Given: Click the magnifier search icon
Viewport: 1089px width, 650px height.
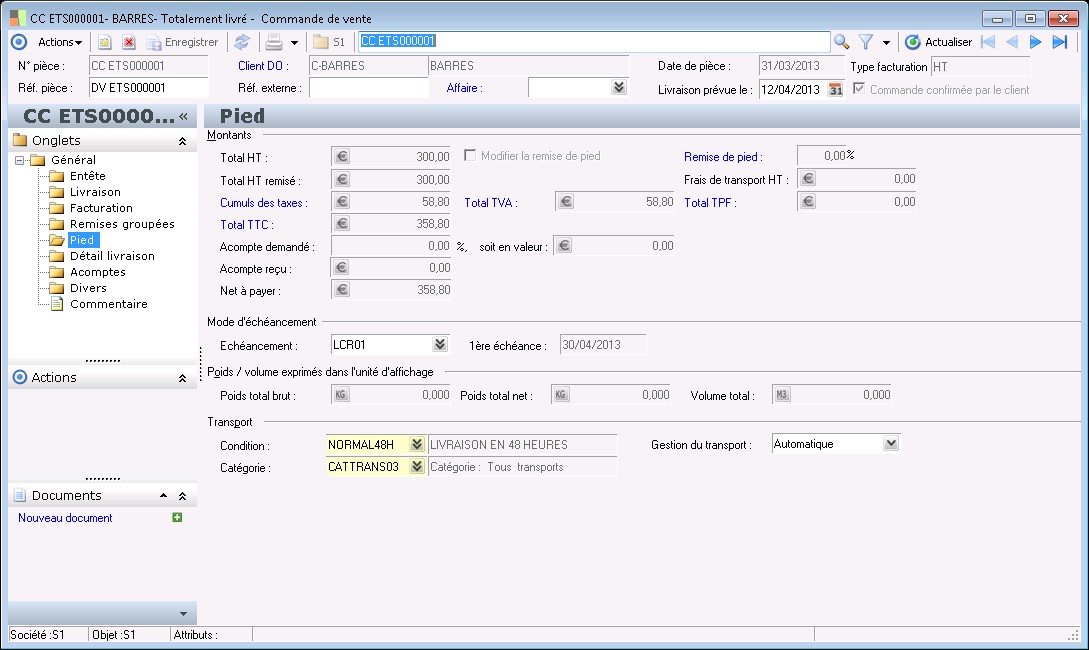Looking at the screenshot, I should pos(841,42).
